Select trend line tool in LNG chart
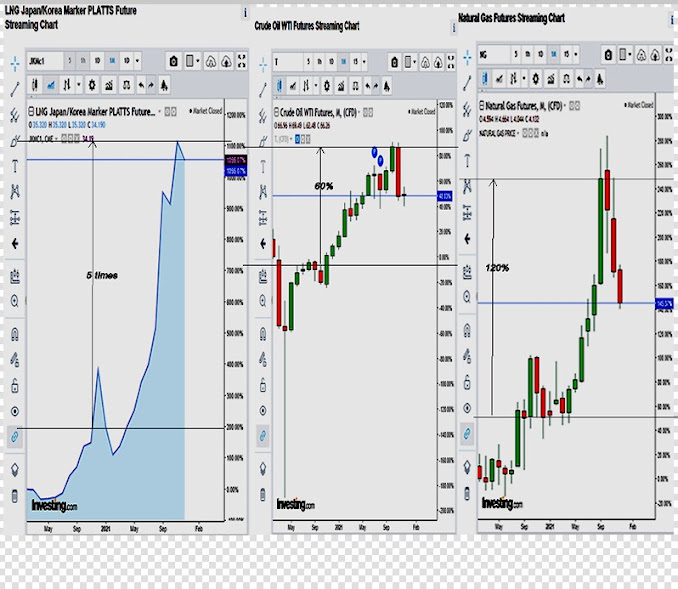The image size is (678, 589). pos(15,90)
